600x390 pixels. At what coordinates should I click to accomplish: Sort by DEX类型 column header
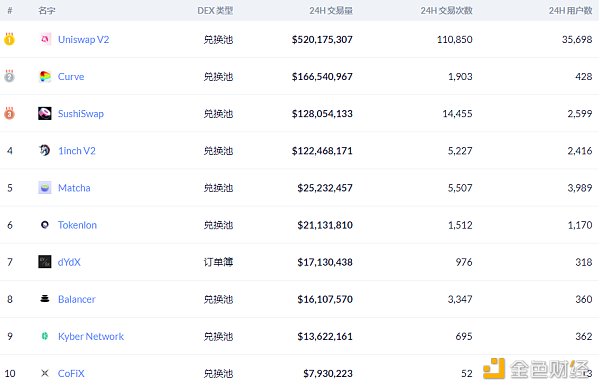tap(215, 11)
